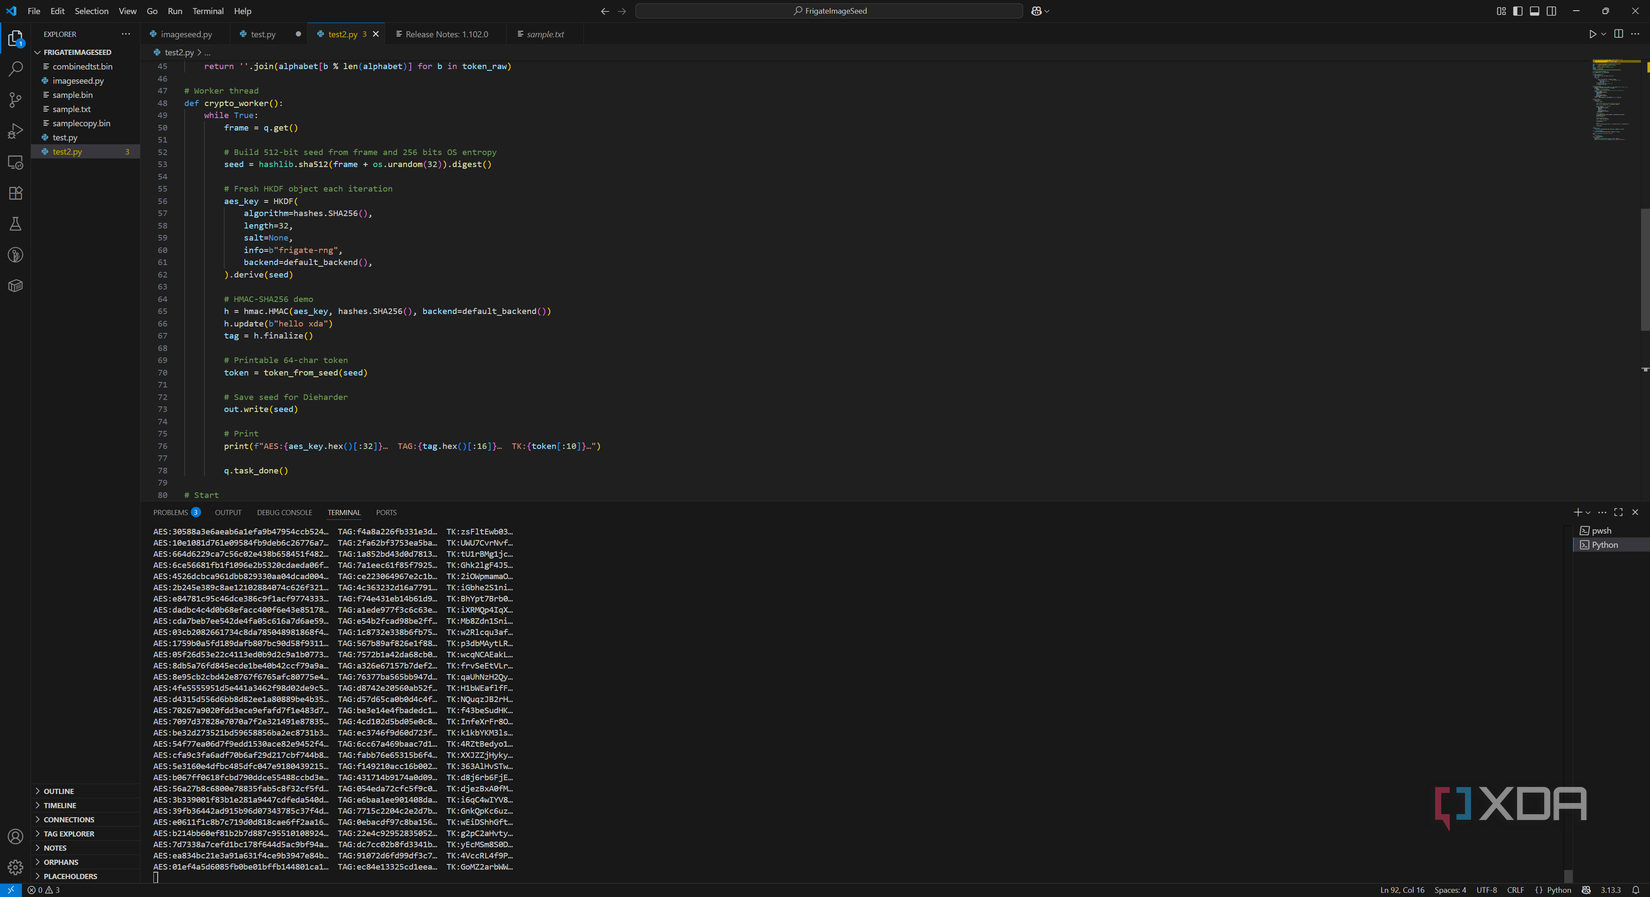The image size is (1650, 897).
Task: Click the code minimap preview
Action: point(1615,101)
